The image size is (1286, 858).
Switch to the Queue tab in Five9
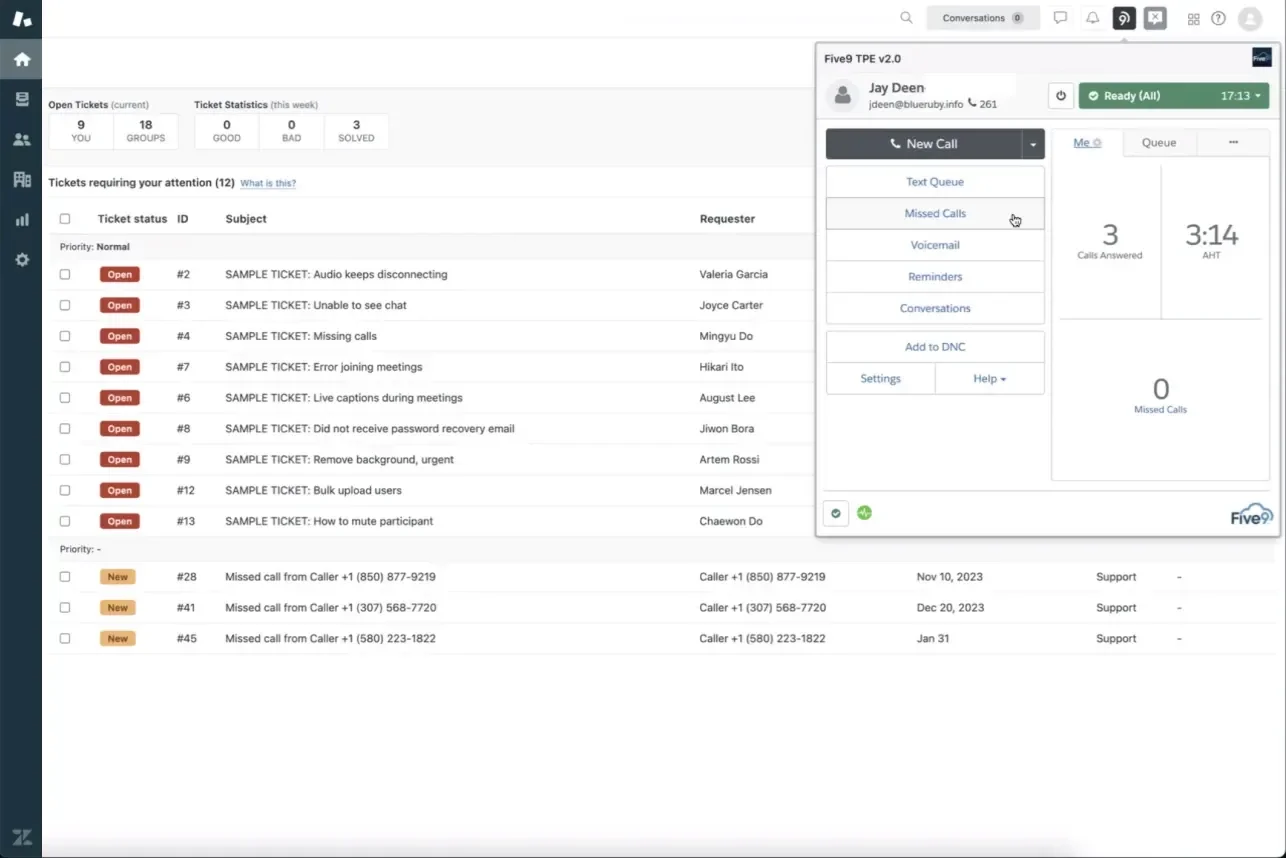coord(1158,142)
